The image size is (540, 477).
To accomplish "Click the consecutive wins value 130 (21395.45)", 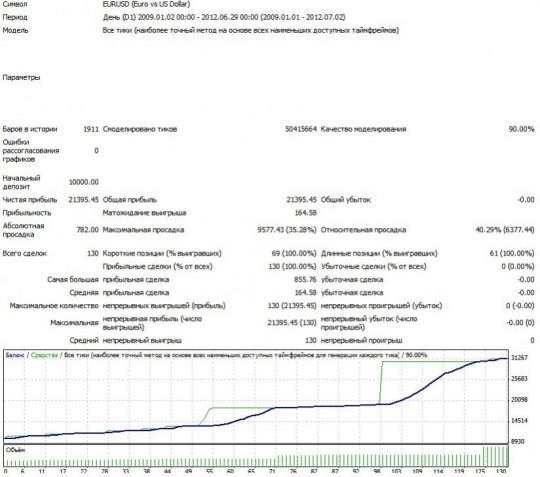I will point(292,306).
